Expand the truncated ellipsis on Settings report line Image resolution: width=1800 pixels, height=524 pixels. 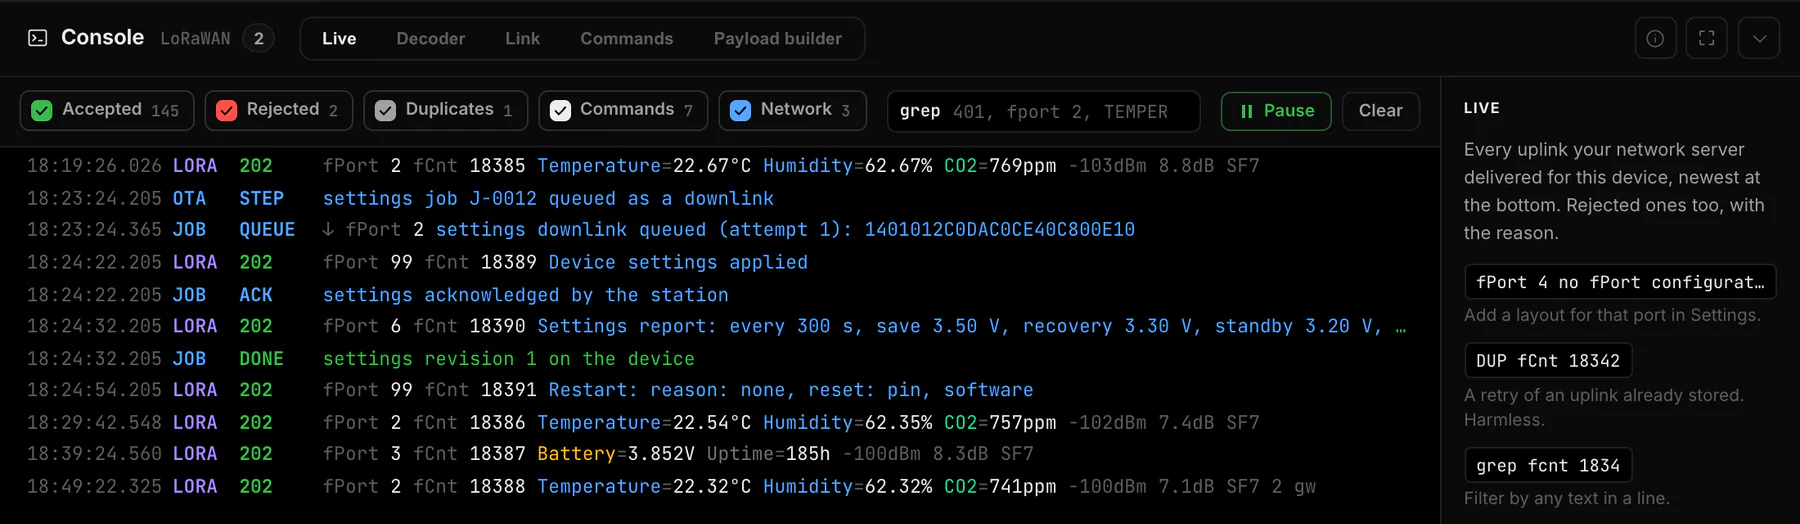pos(1400,328)
